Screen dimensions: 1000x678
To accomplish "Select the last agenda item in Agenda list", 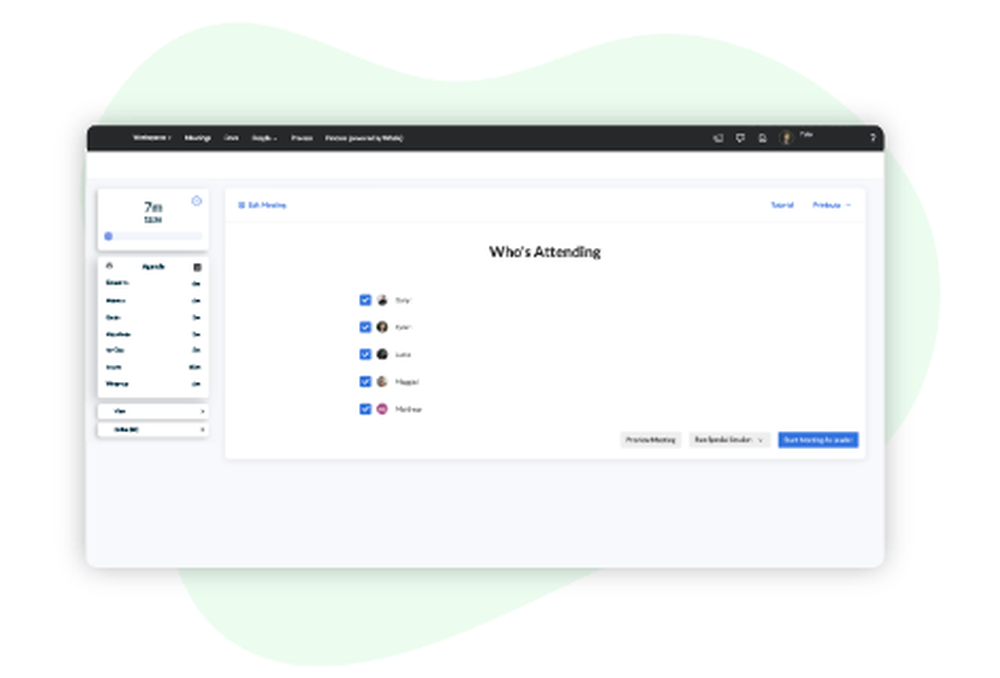I will tap(153, 383).
